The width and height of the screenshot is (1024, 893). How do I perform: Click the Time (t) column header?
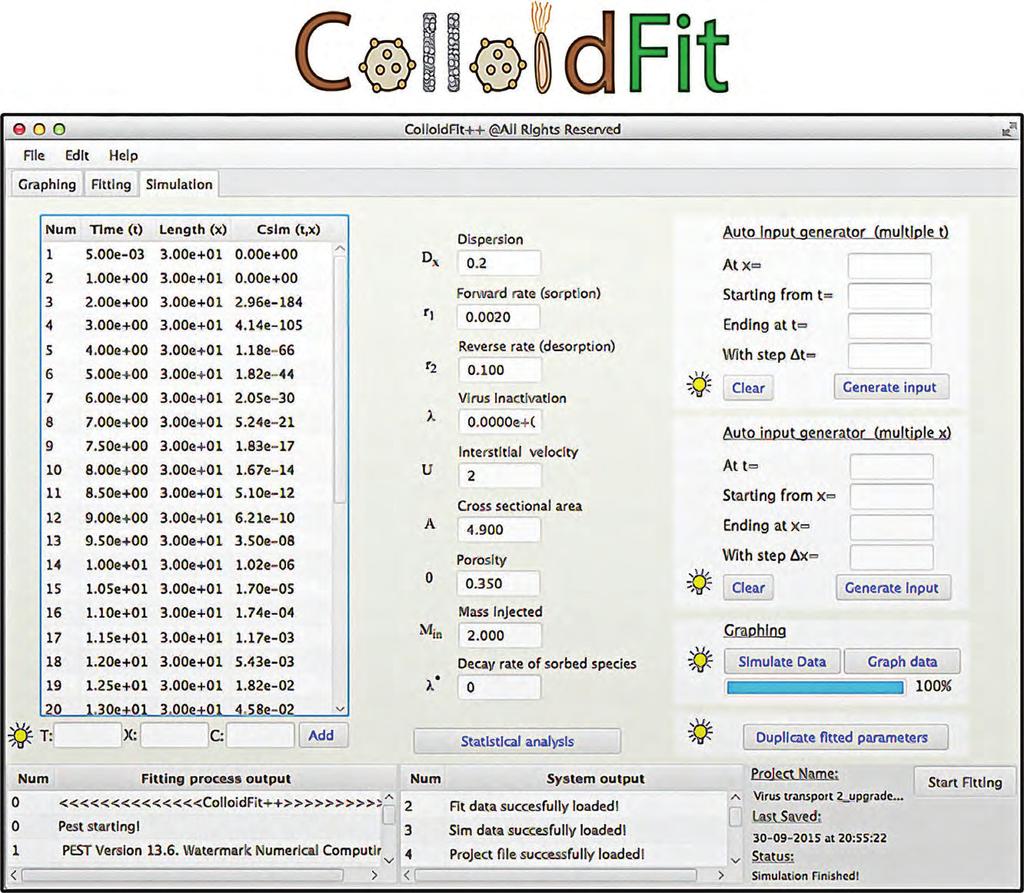(x=116, y=230)
